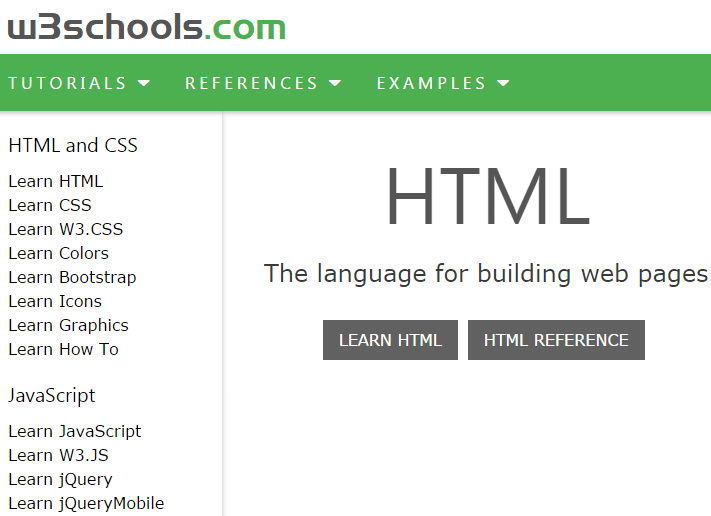Go to Learn jQuery tutorial

(x=60, y=479)
